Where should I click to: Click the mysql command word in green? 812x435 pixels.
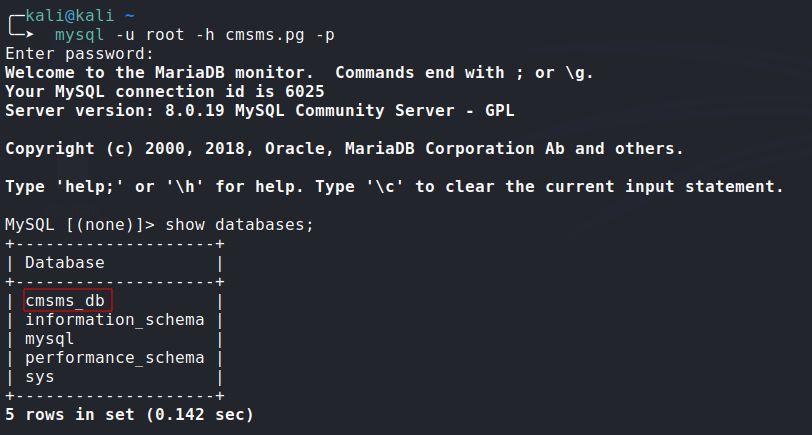pos(79,35)
